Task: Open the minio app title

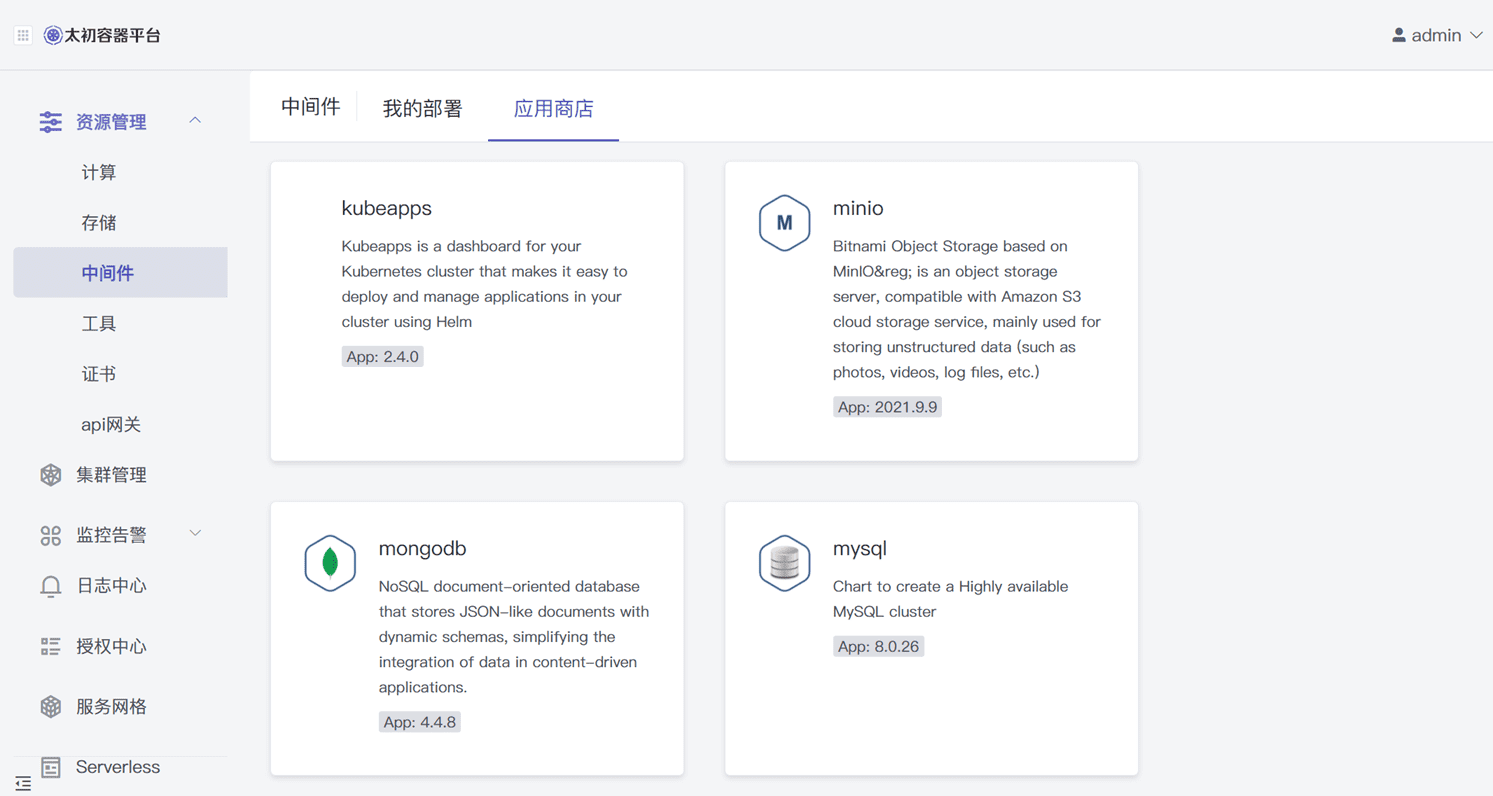Action: coord(858,208)
